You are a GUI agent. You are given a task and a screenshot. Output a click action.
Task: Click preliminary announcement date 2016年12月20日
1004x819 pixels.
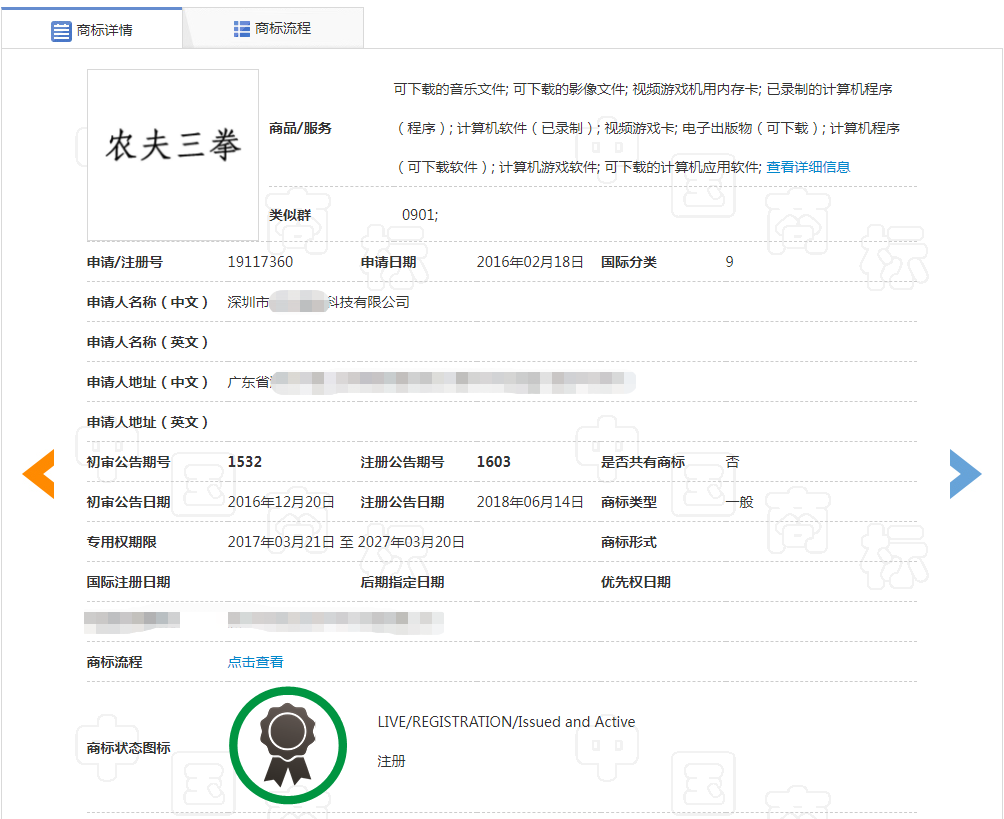(x=281, y=502)
